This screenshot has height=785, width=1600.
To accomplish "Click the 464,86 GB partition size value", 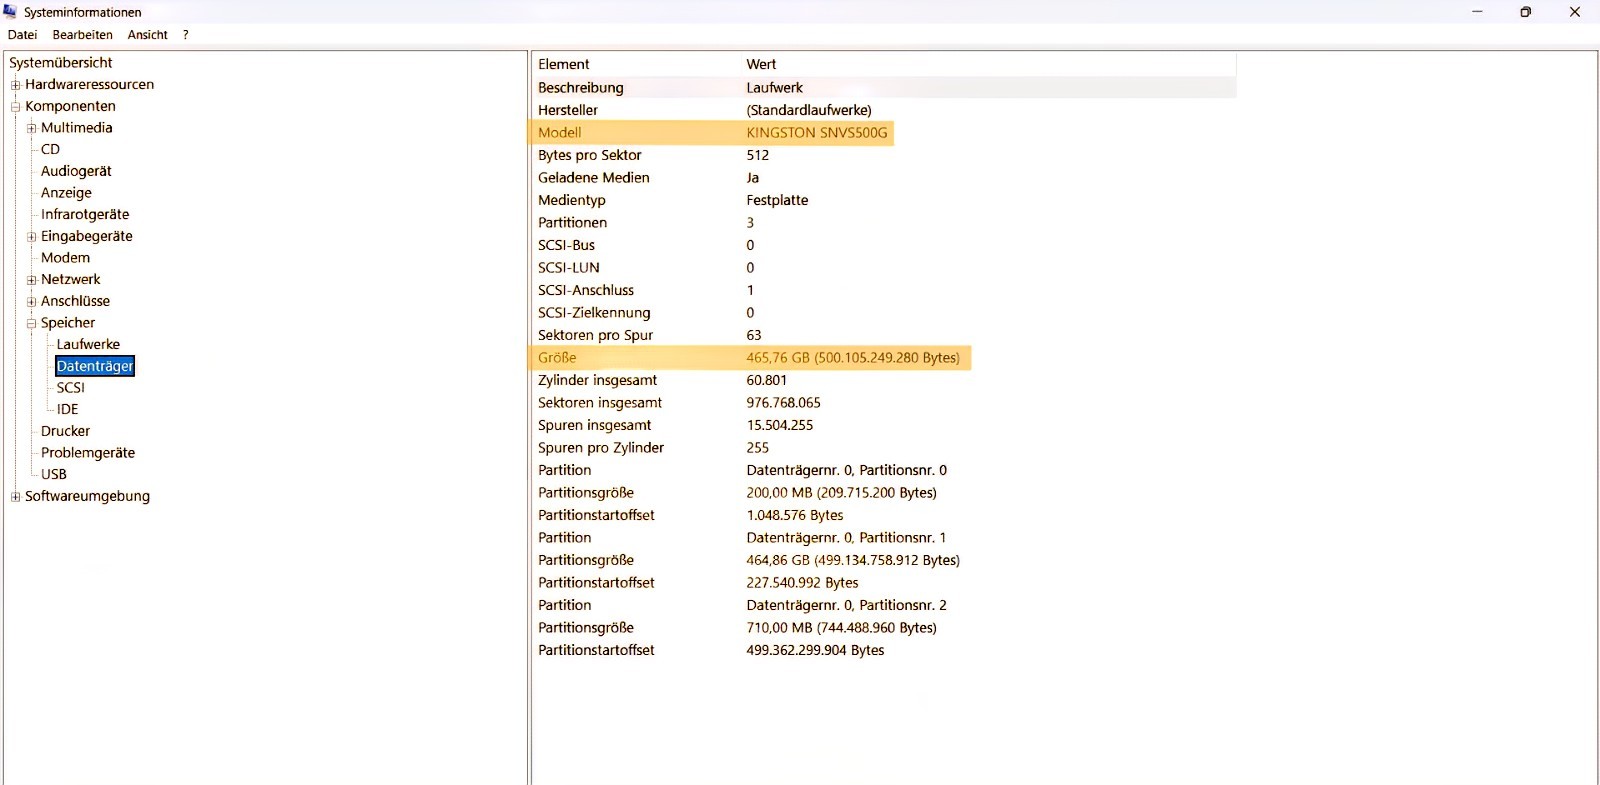I will coord(853,560).
